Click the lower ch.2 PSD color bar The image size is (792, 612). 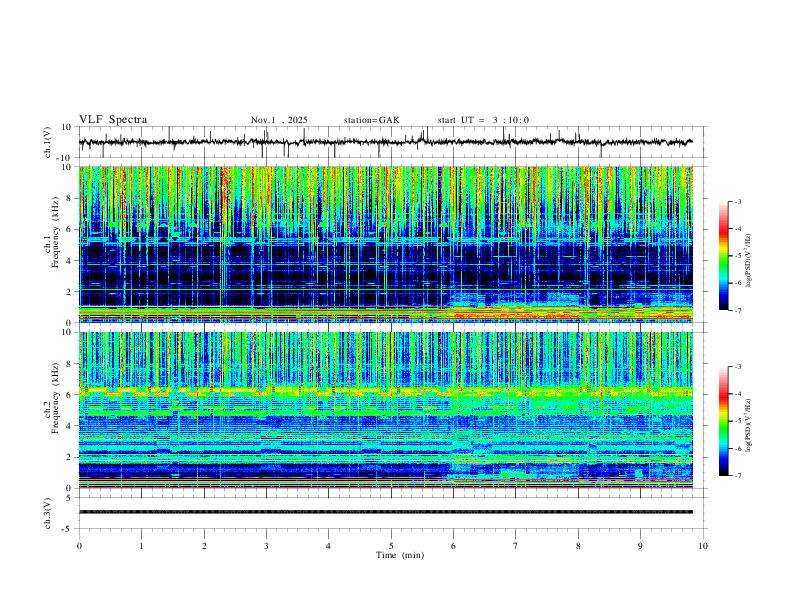click(723, 421)
